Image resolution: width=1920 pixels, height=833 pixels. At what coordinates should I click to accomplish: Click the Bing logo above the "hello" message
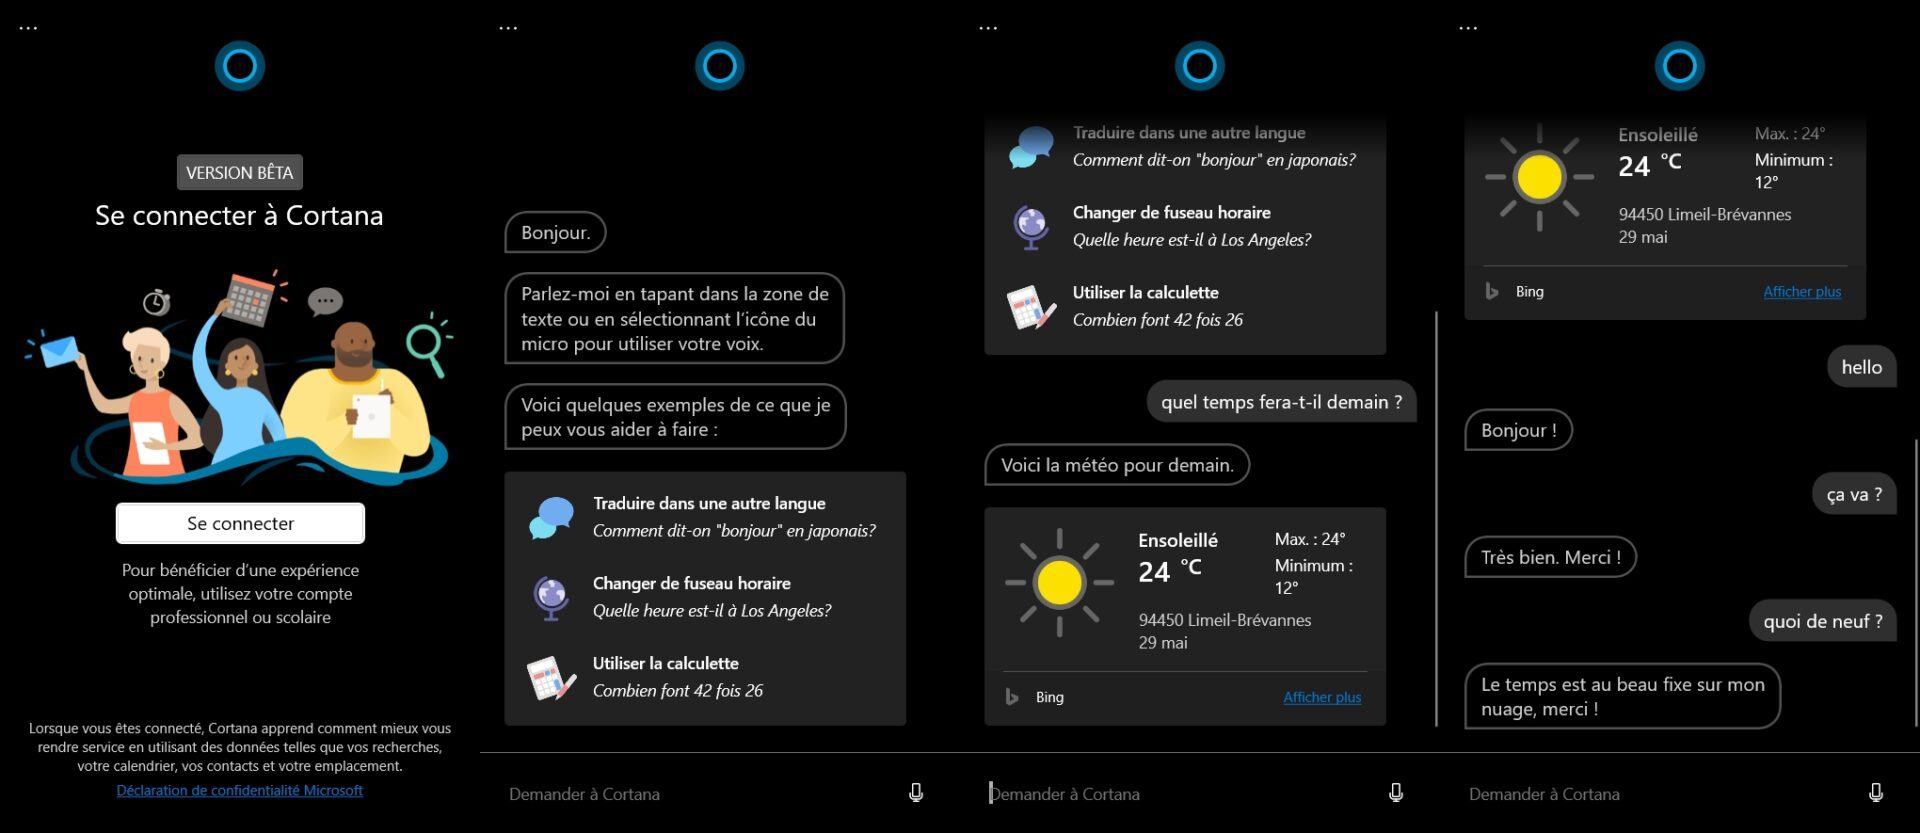[x=1492, y=292]
